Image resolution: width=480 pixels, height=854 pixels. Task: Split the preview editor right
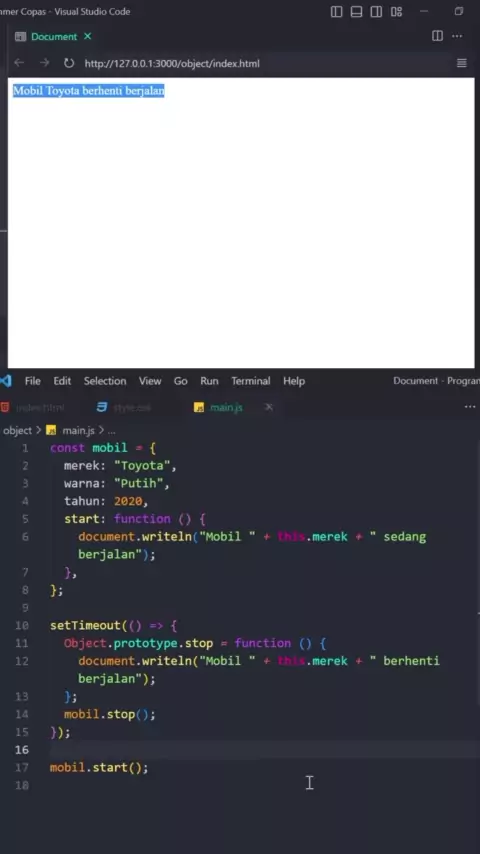[x=438, y=36]
